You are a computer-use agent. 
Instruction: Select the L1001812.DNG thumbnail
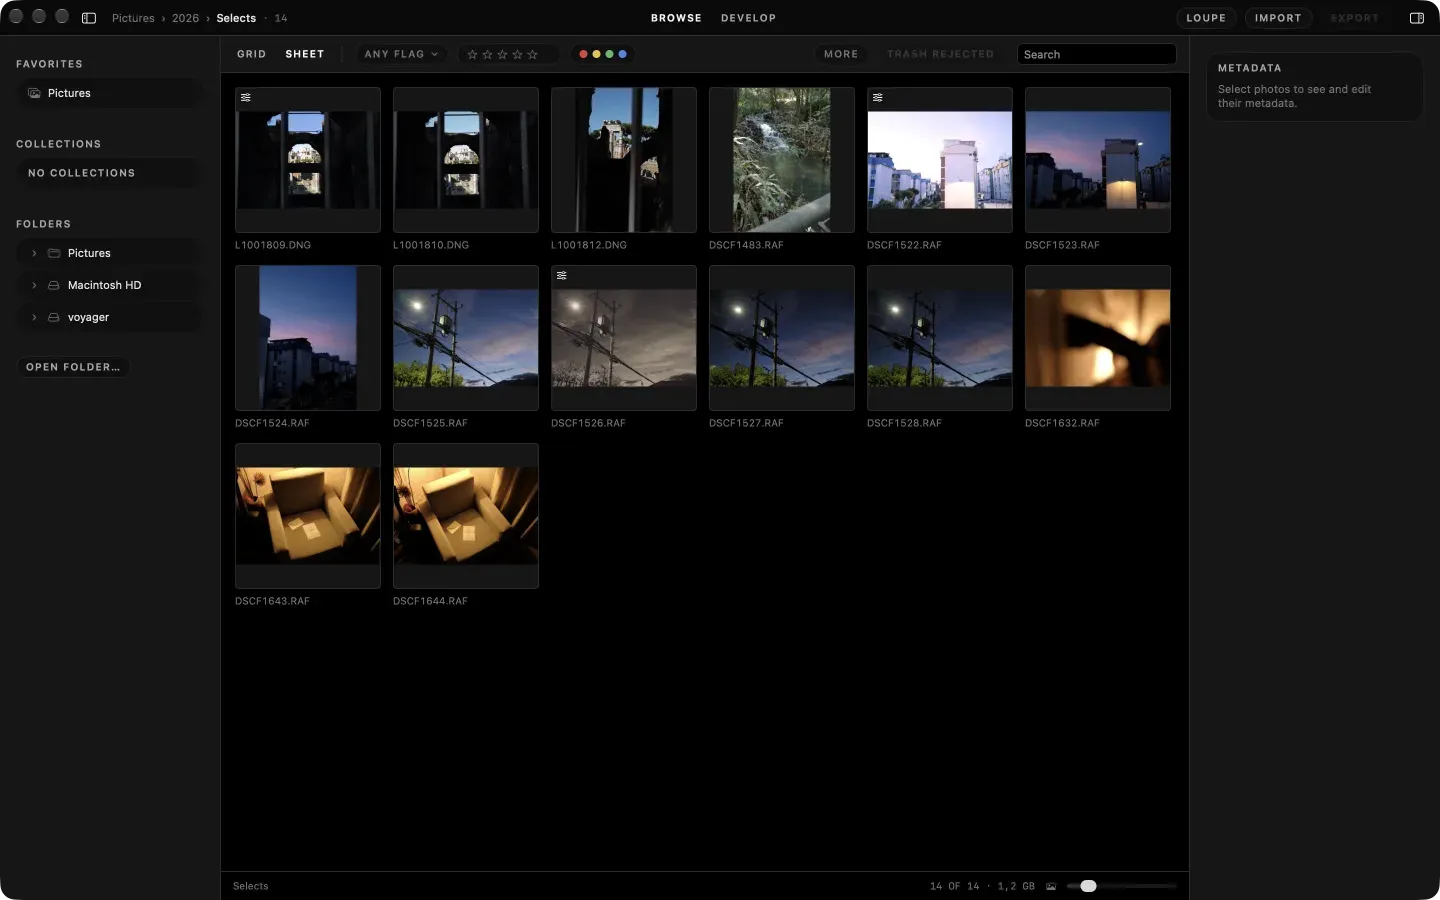point(624,160)
